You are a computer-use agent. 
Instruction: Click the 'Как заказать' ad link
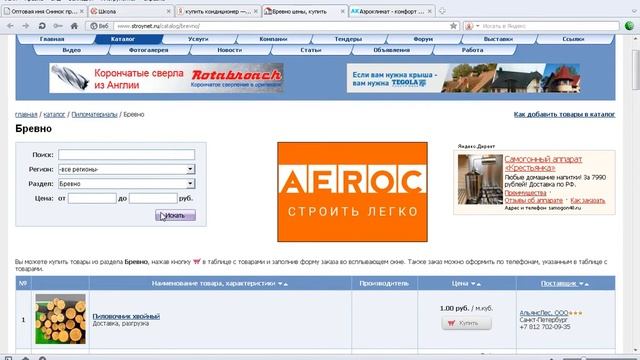pos(588,200)
